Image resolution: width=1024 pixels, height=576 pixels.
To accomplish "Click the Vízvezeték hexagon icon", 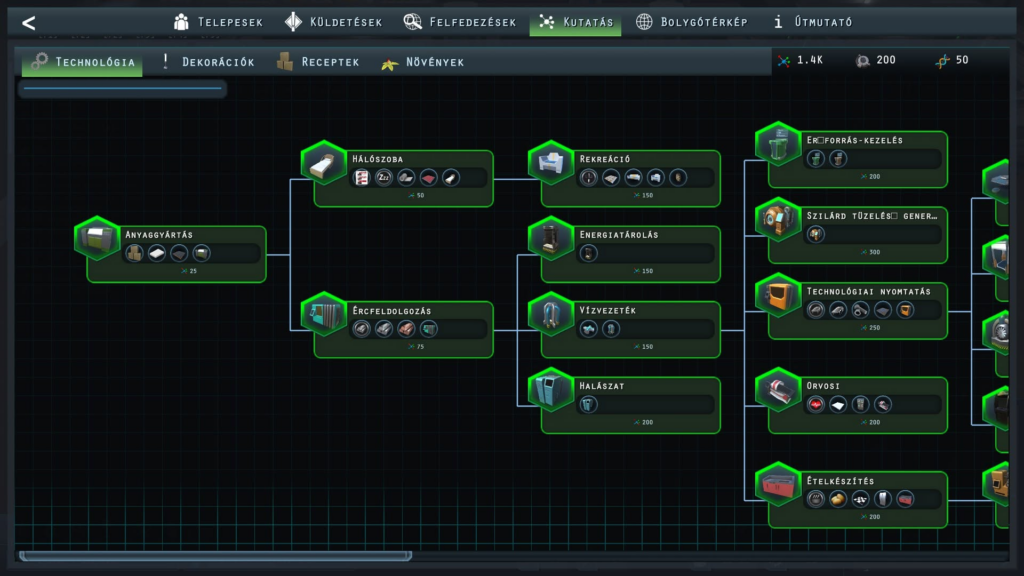I will [551, 315].
